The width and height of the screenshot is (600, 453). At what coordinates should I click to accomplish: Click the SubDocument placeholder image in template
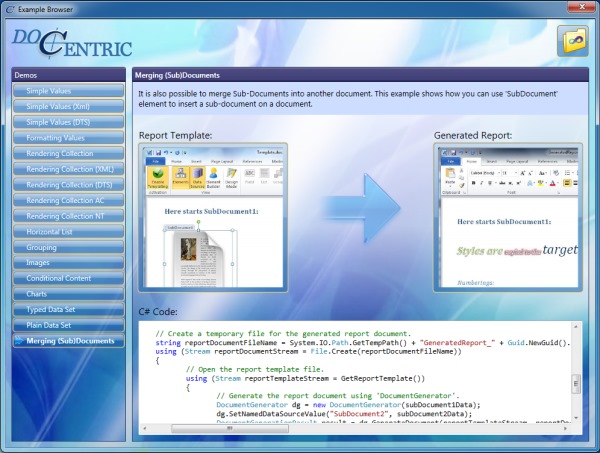pos(199,258)
